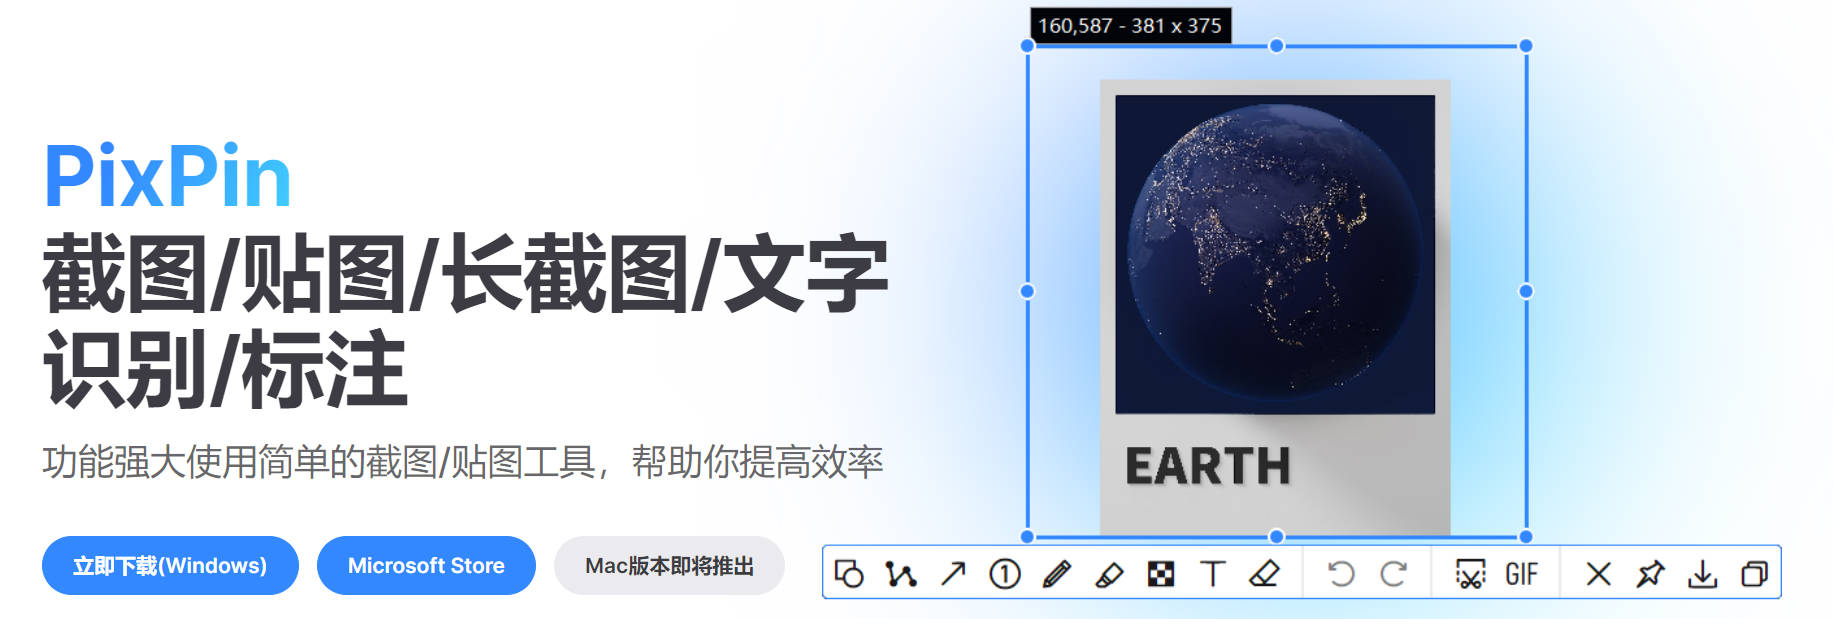1833x619 pixels.
Task: Activate the eraser tool
Action: 1265,574
